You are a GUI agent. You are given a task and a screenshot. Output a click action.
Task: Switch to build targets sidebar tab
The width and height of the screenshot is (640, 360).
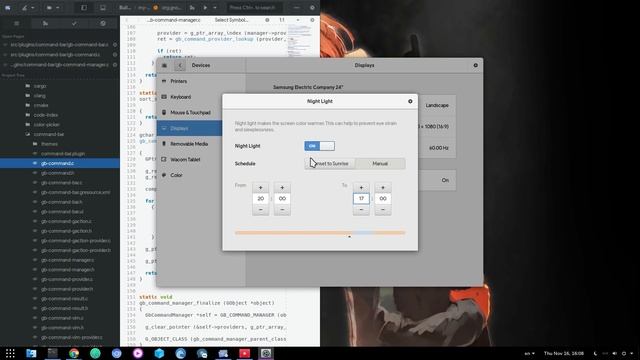[x=45, y=24]
